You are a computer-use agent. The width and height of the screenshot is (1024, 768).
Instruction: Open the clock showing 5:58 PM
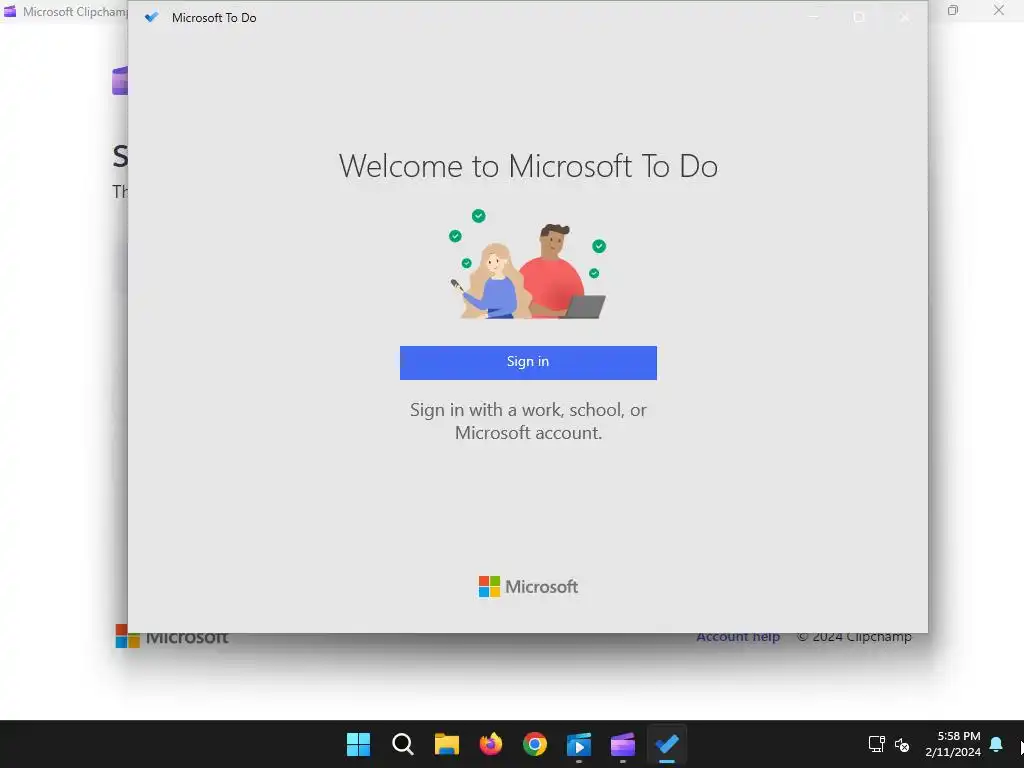(959, 736)
